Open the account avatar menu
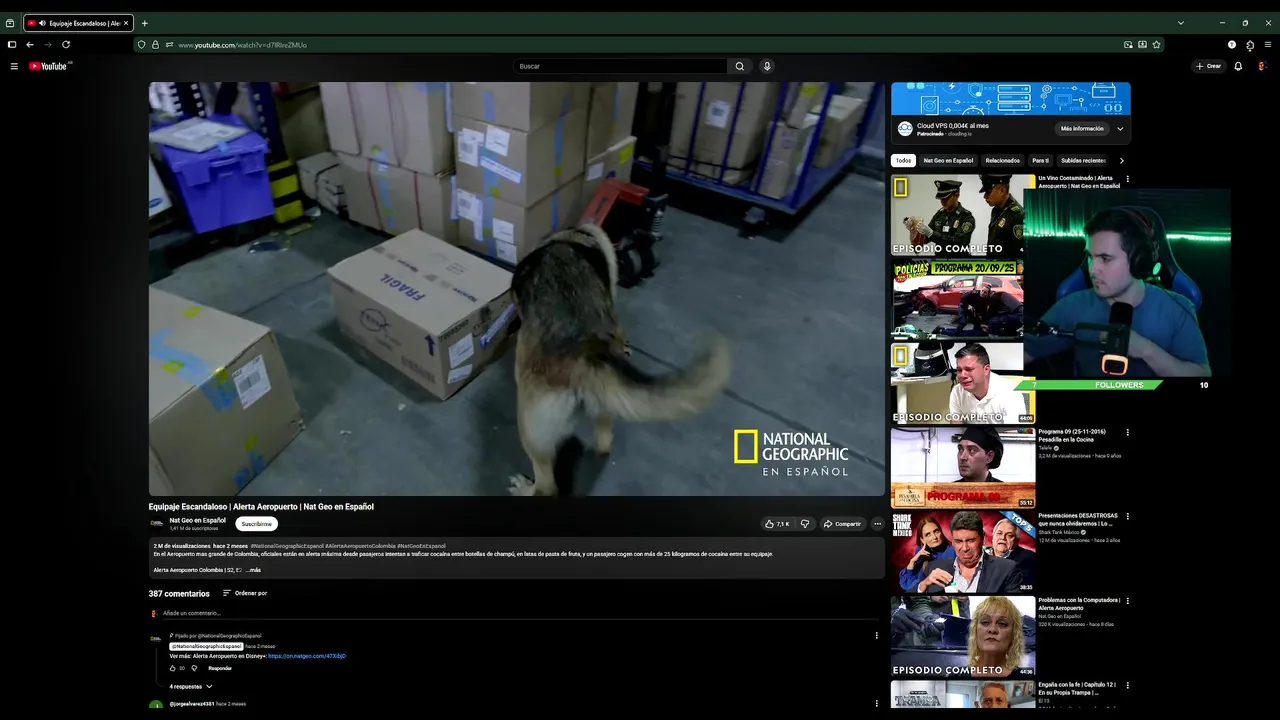 coord(1262,66)
